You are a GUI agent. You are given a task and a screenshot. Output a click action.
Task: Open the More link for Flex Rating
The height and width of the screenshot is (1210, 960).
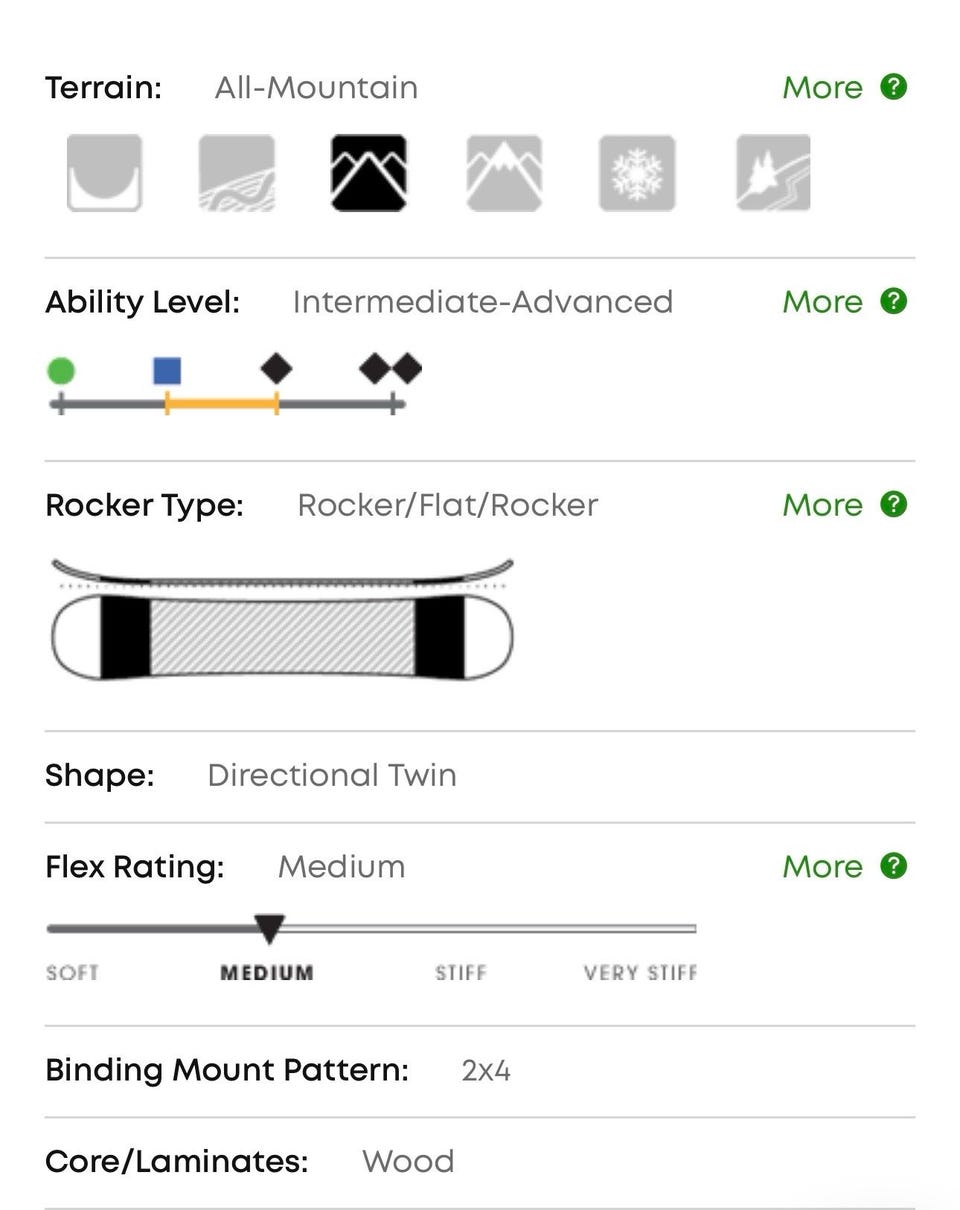pos(822,867)
